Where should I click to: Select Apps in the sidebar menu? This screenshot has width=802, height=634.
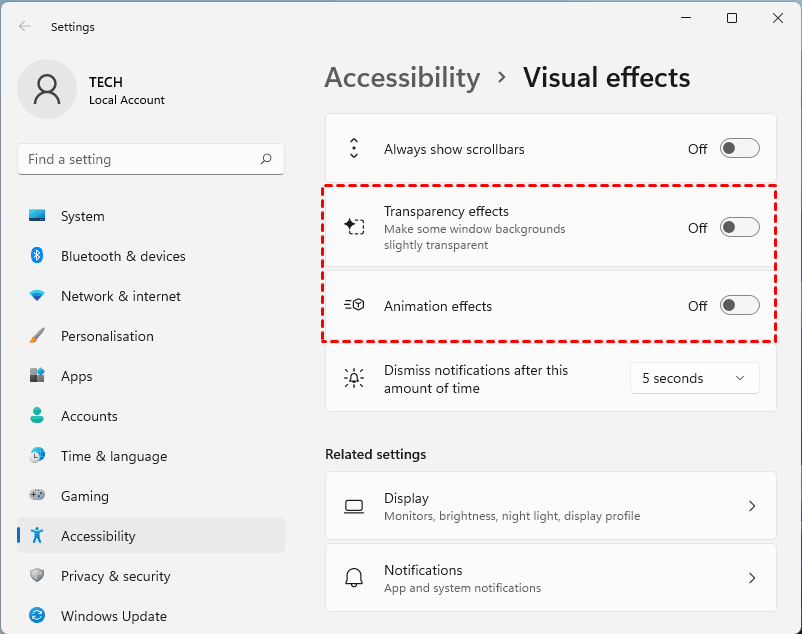pos(77,376)
